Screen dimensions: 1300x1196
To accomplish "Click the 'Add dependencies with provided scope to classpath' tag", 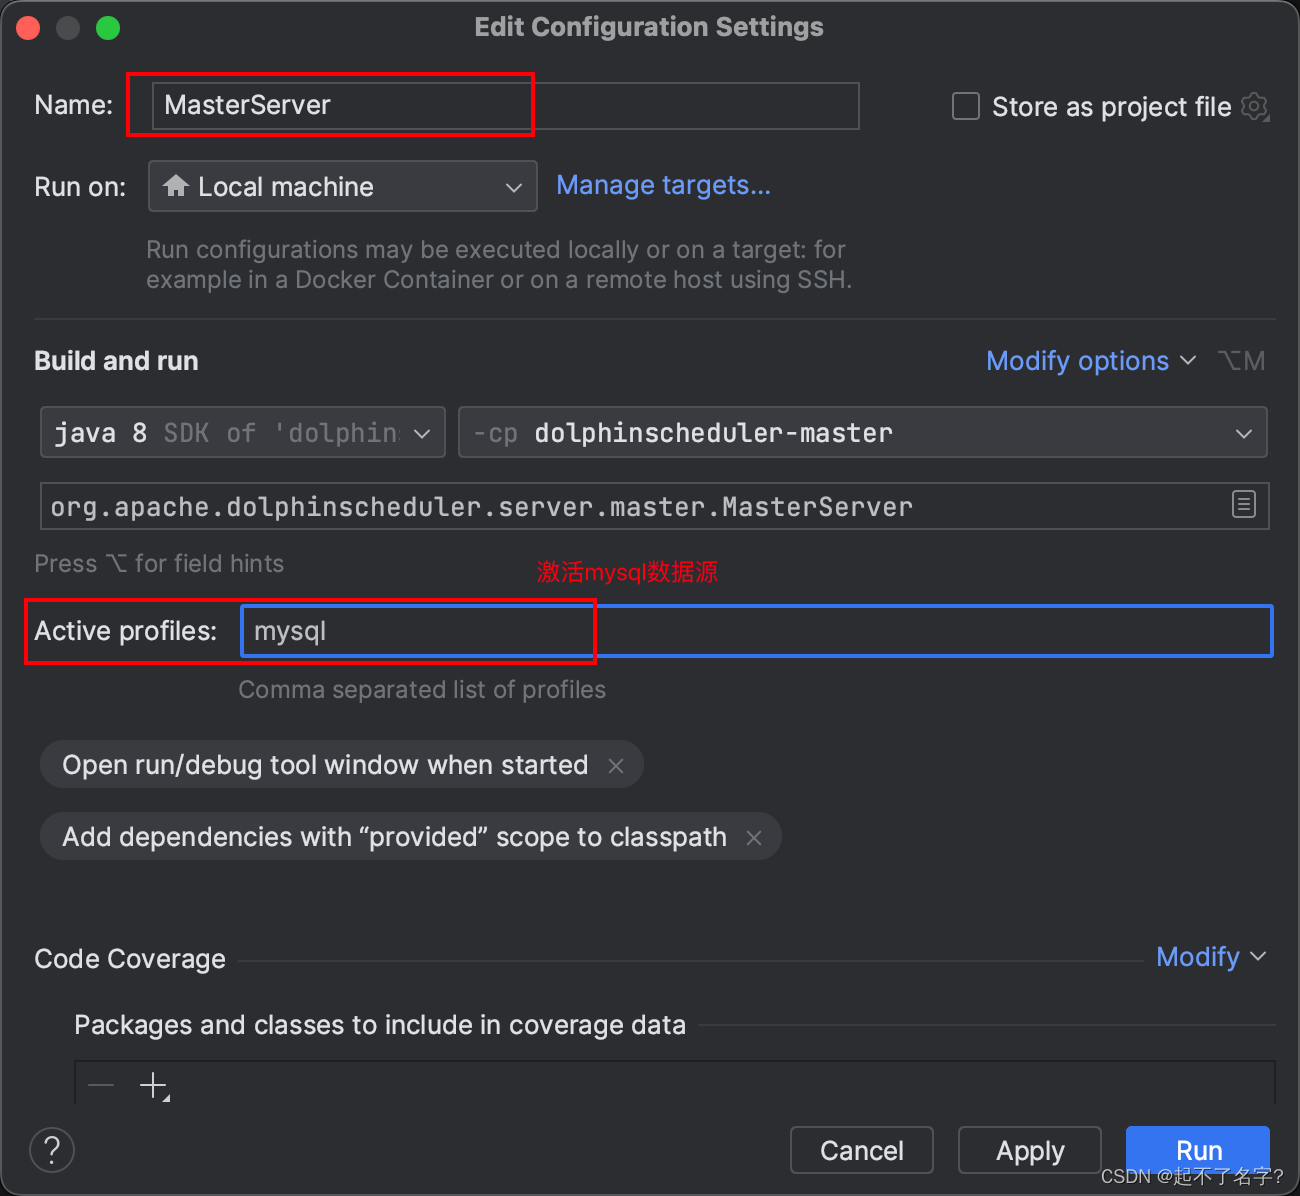I will [x=410, y=837].
